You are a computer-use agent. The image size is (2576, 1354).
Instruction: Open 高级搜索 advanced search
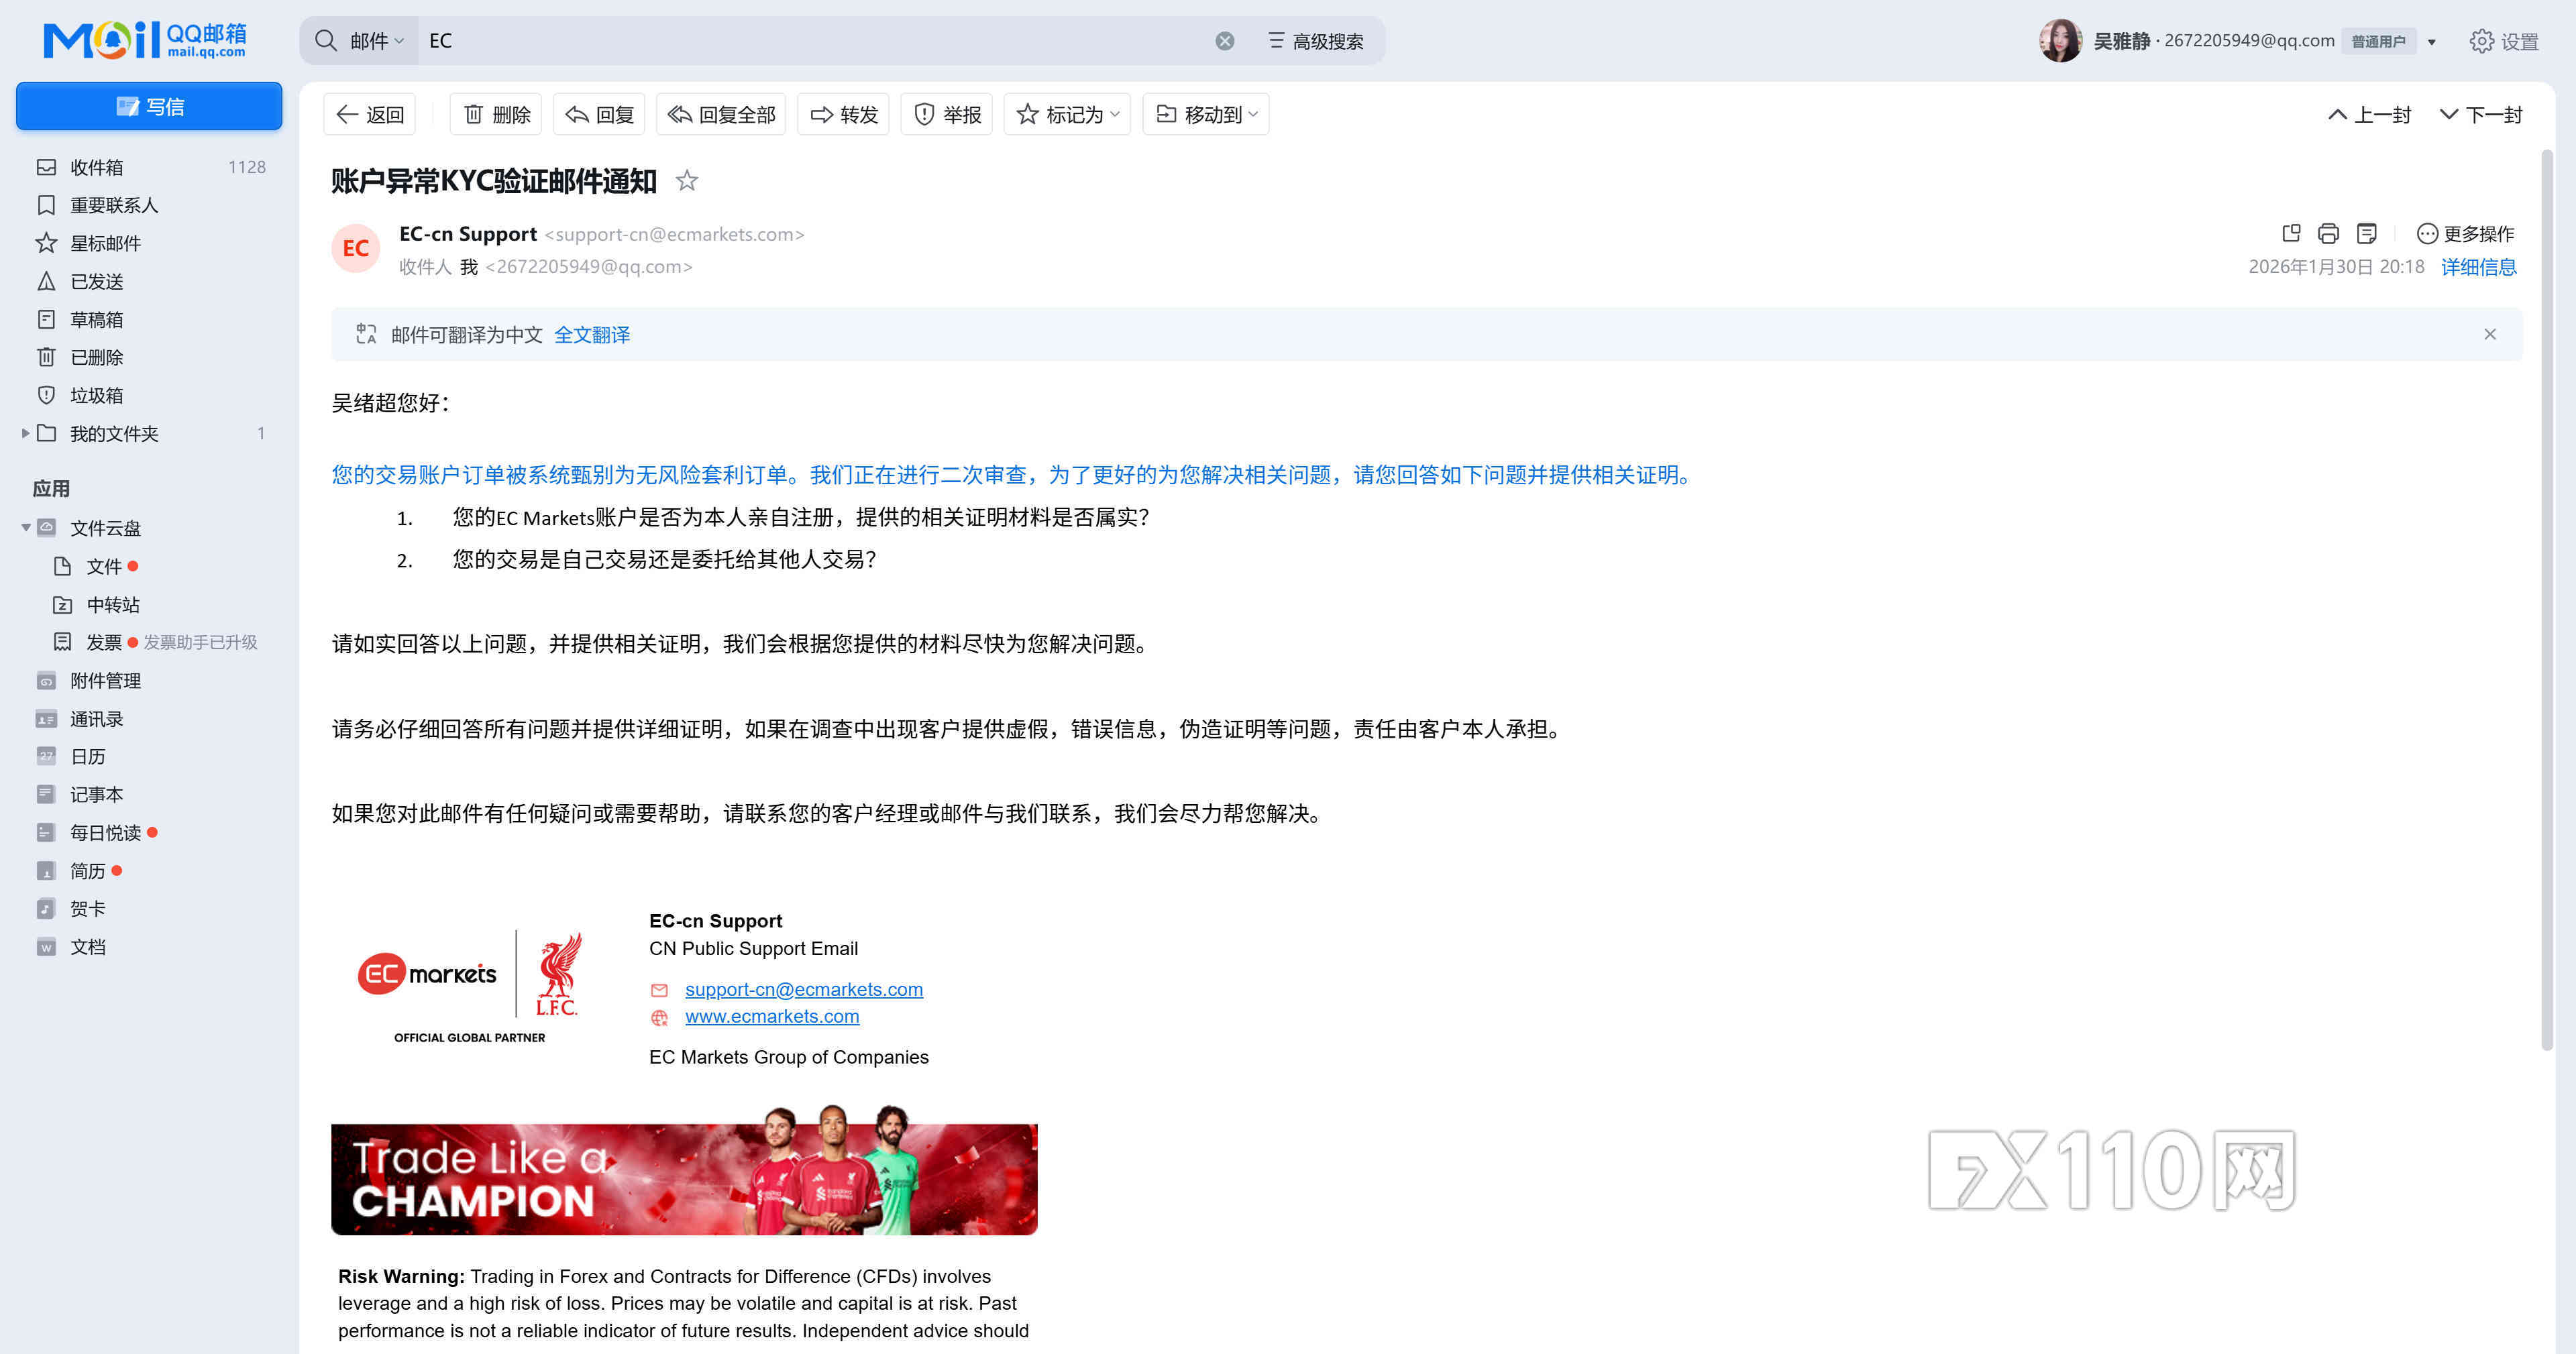click(x=1316, y=41)
